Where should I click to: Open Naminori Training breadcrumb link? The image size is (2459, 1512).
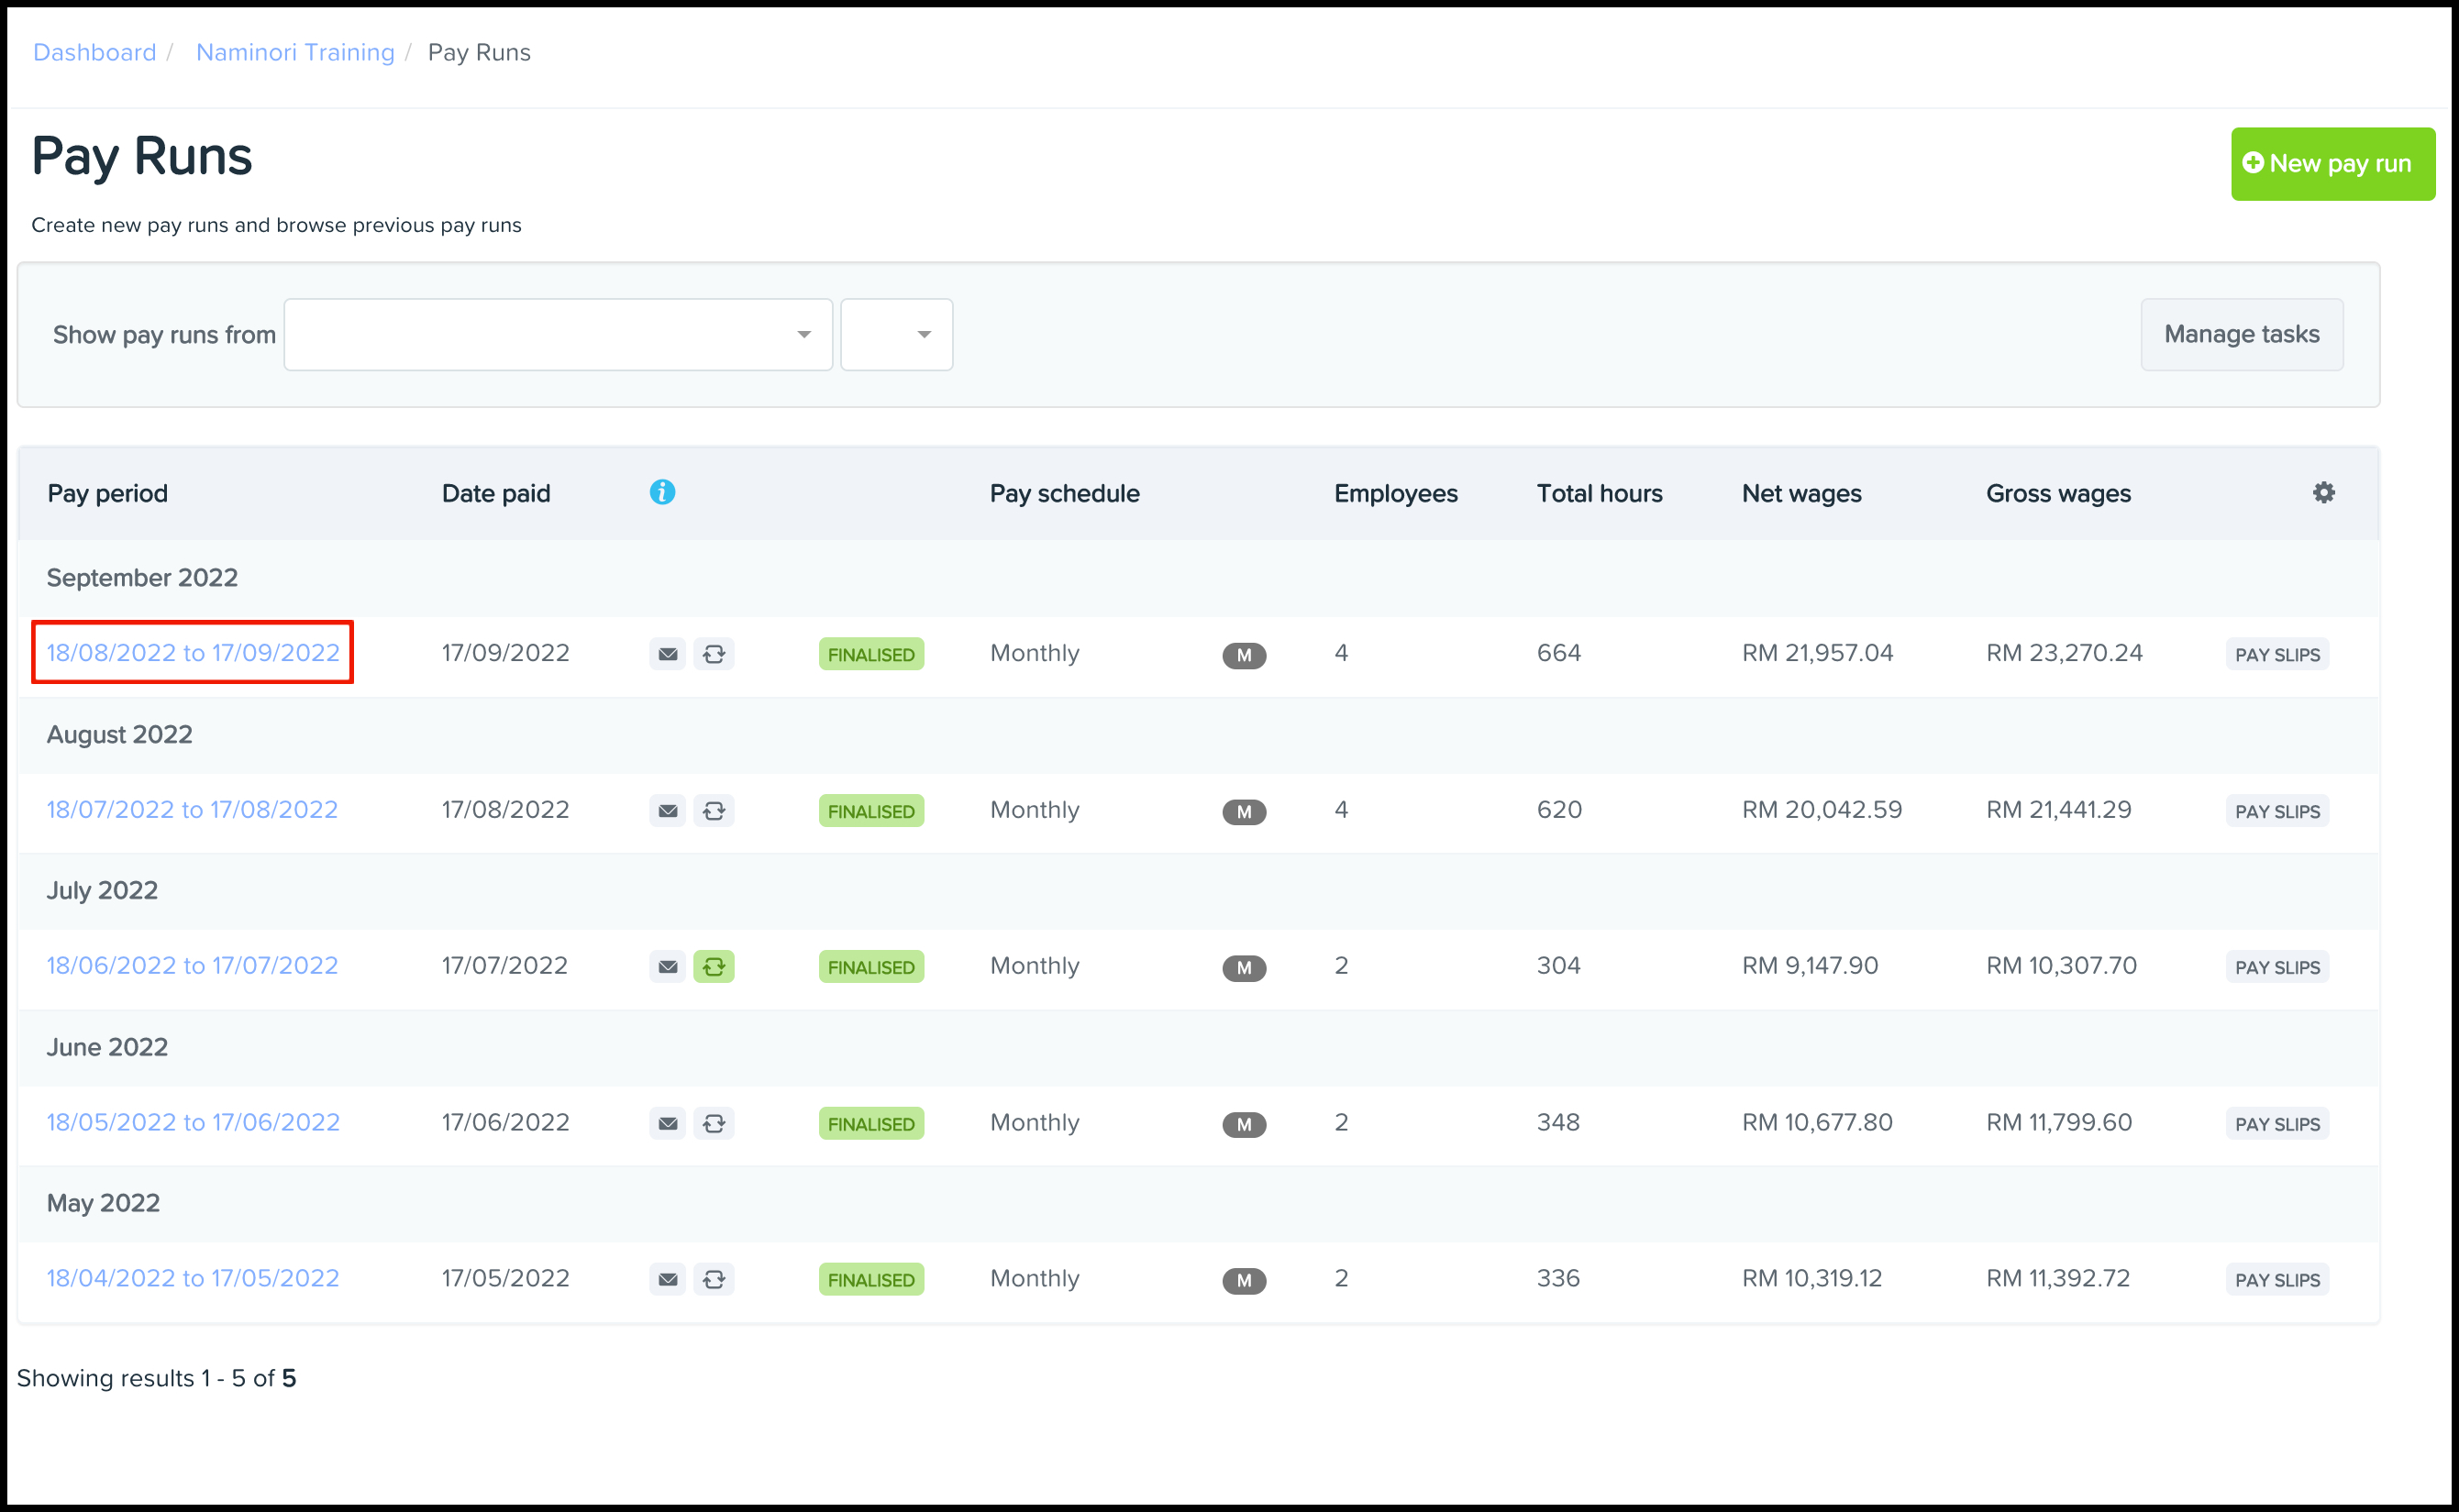pos(295,52)
